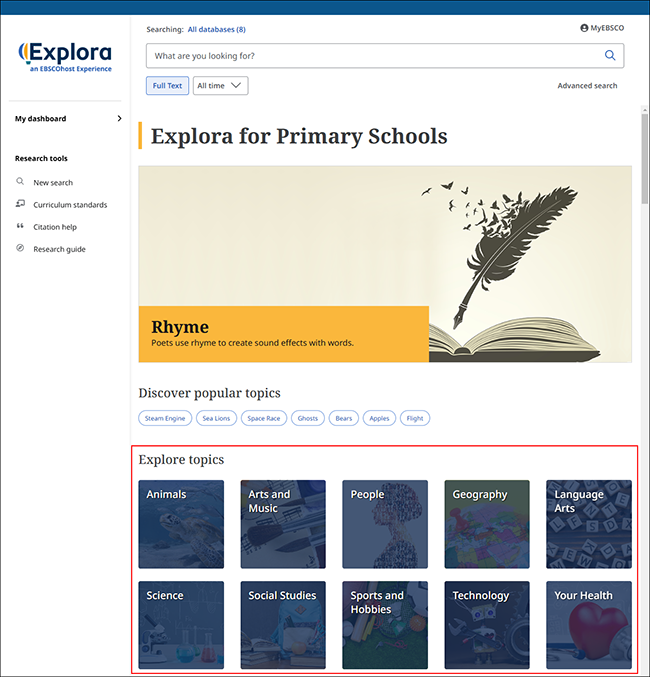Select the Flight topic chip
Screen dimensions: 650x677
415,418
